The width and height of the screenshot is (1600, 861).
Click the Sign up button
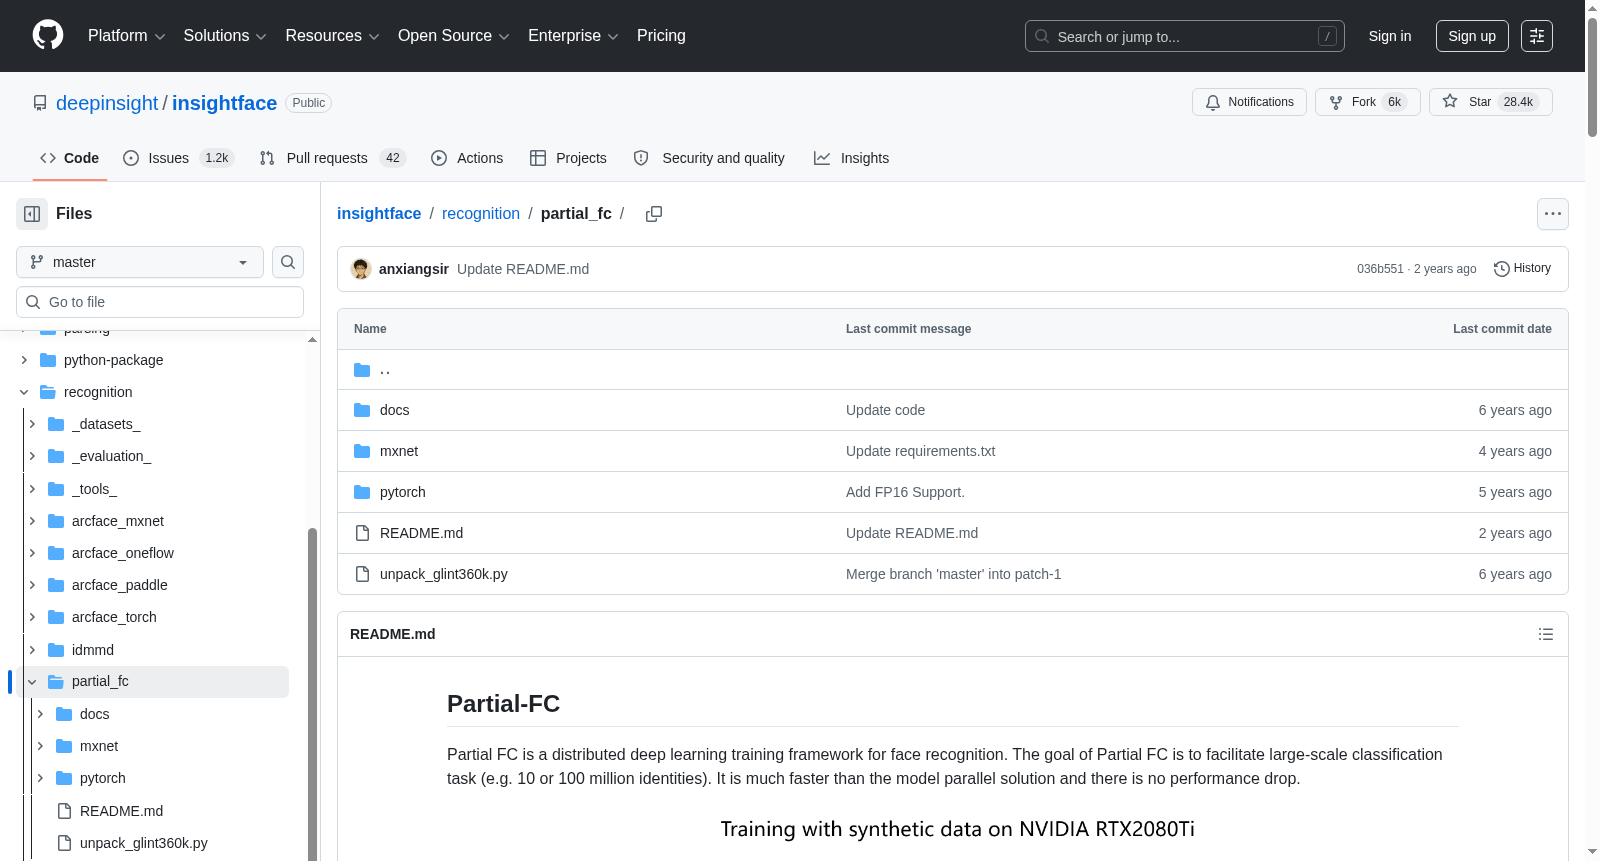(1472, 36)
